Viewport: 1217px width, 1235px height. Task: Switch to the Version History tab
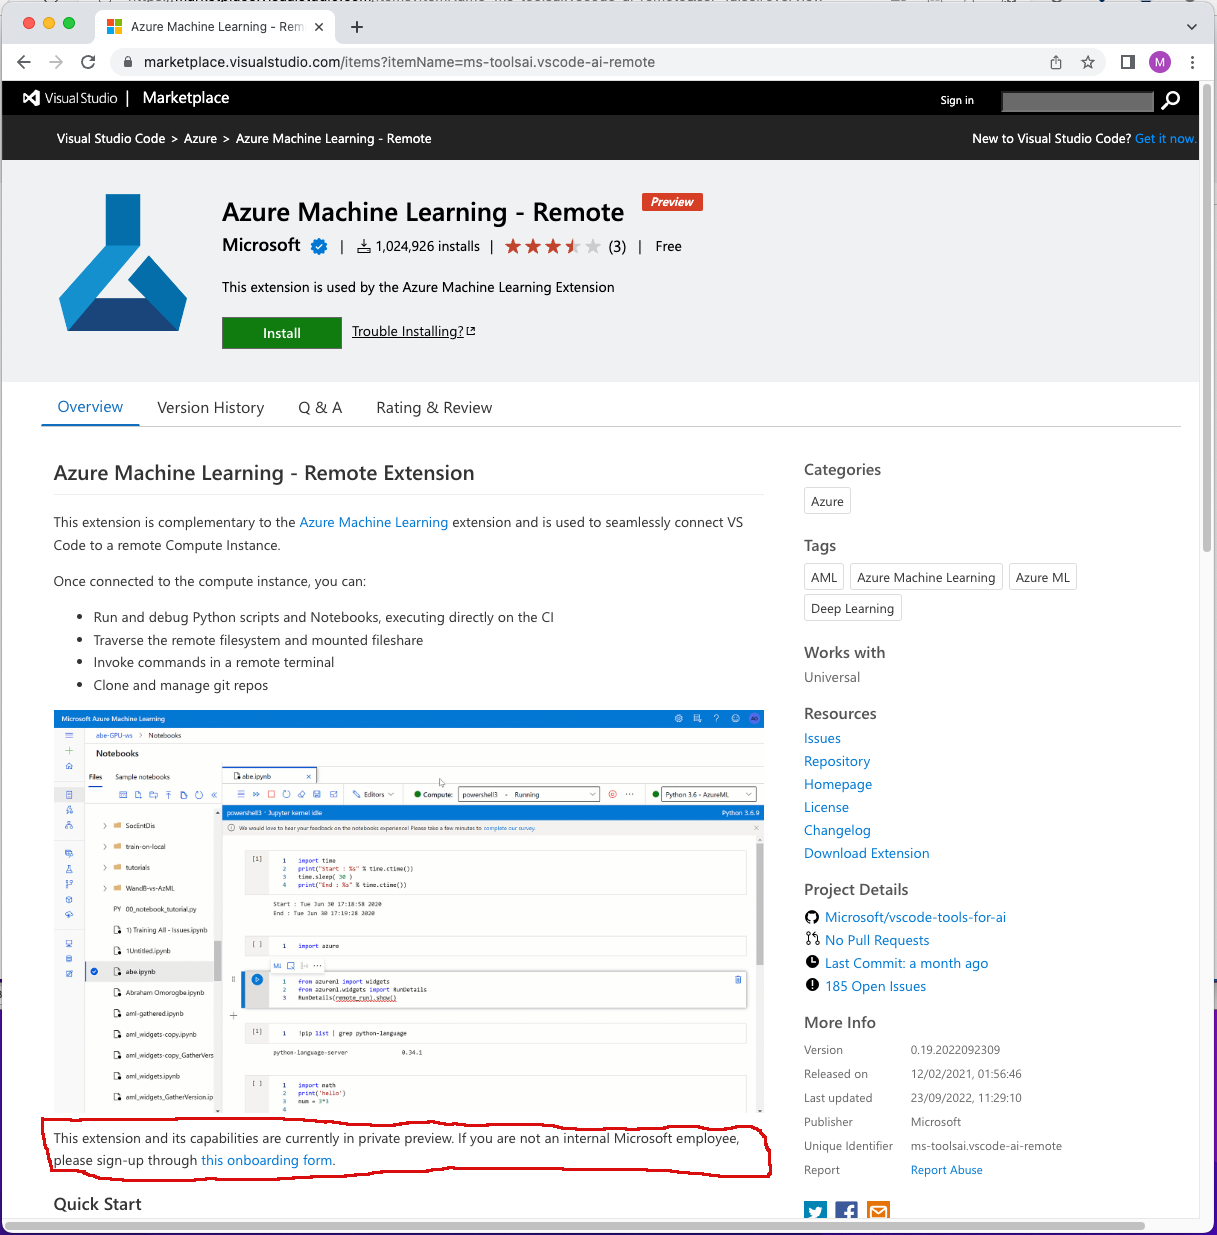[210, 407]
